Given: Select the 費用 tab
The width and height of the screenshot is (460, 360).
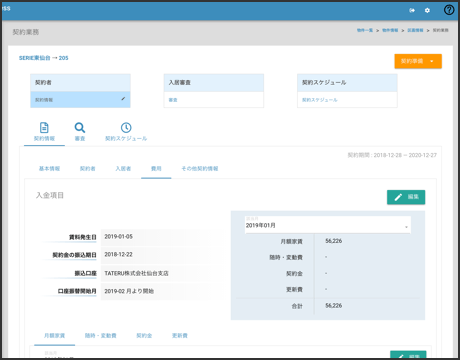Looking at the screenshot, I should tap(156, 169).
